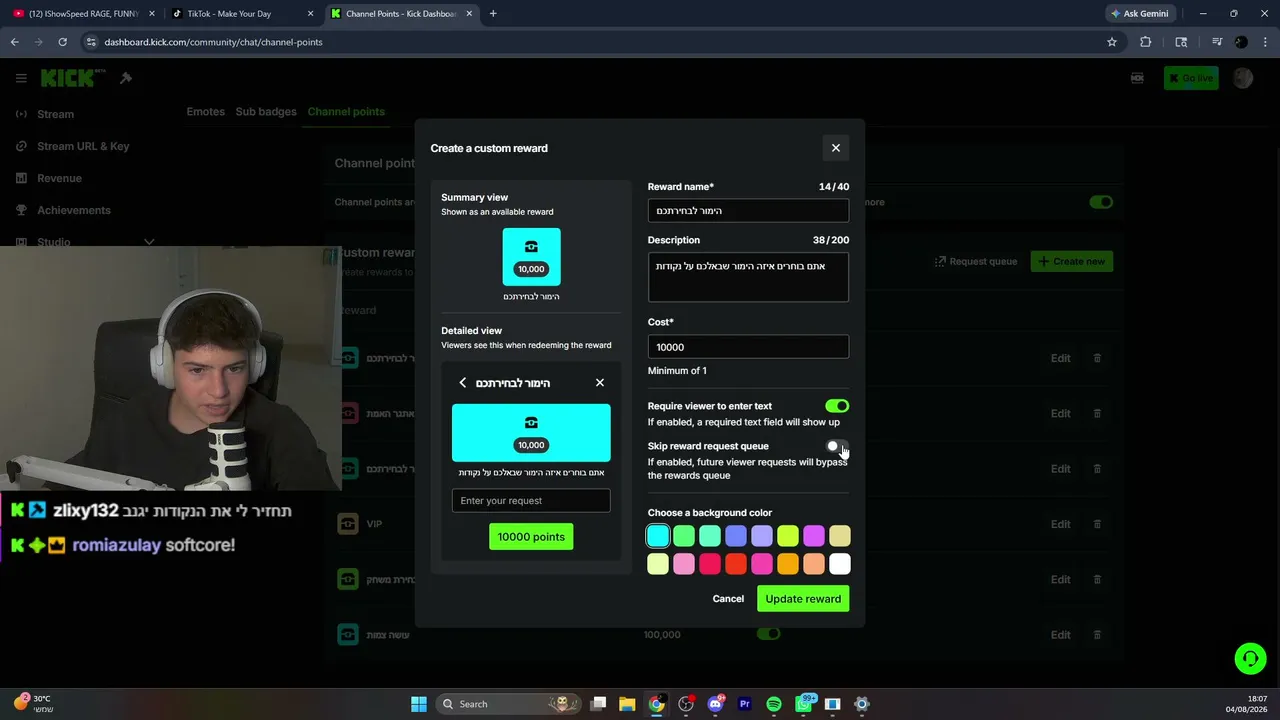Open the Request queue link
Screen dimensions: 1280x720
(976, 261)
